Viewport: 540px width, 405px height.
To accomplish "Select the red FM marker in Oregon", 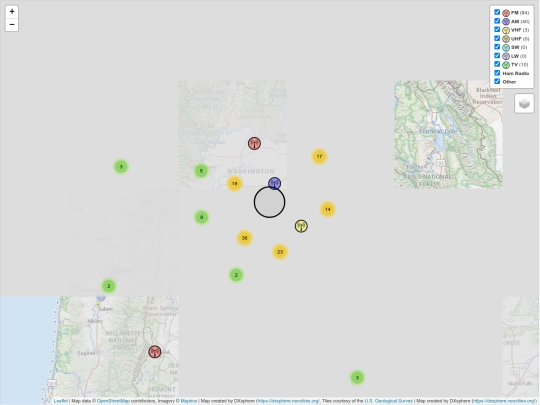I will 155,352.
